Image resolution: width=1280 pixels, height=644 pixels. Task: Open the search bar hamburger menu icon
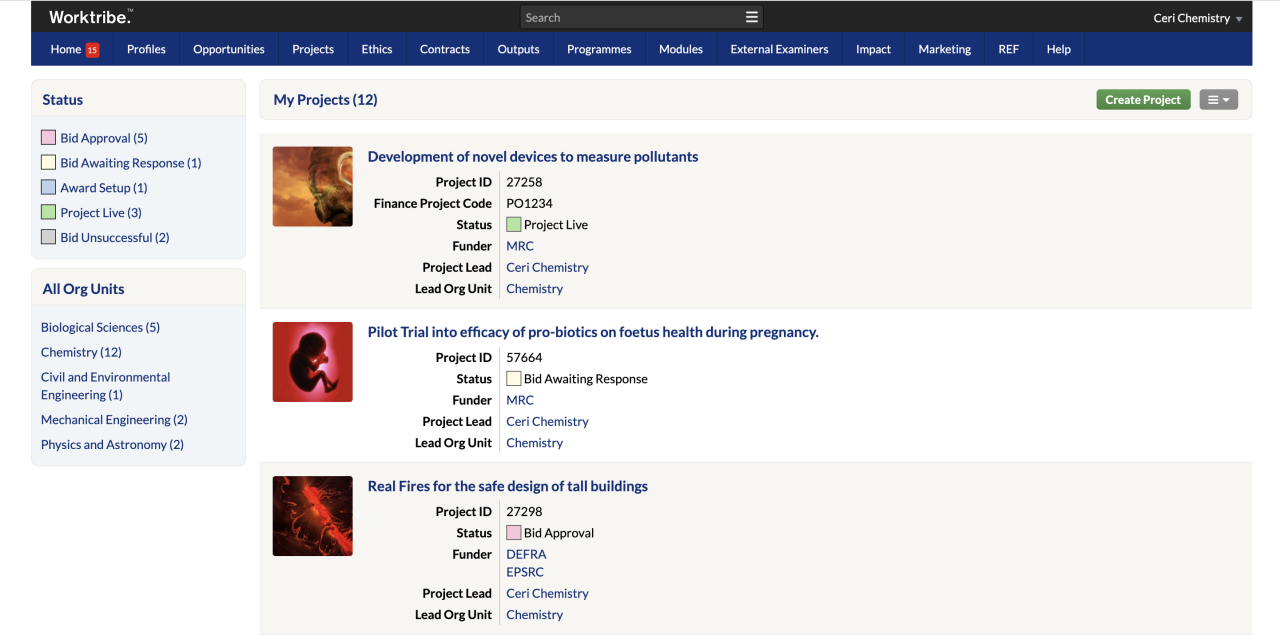pyautogui.click(x=751, y=17)
